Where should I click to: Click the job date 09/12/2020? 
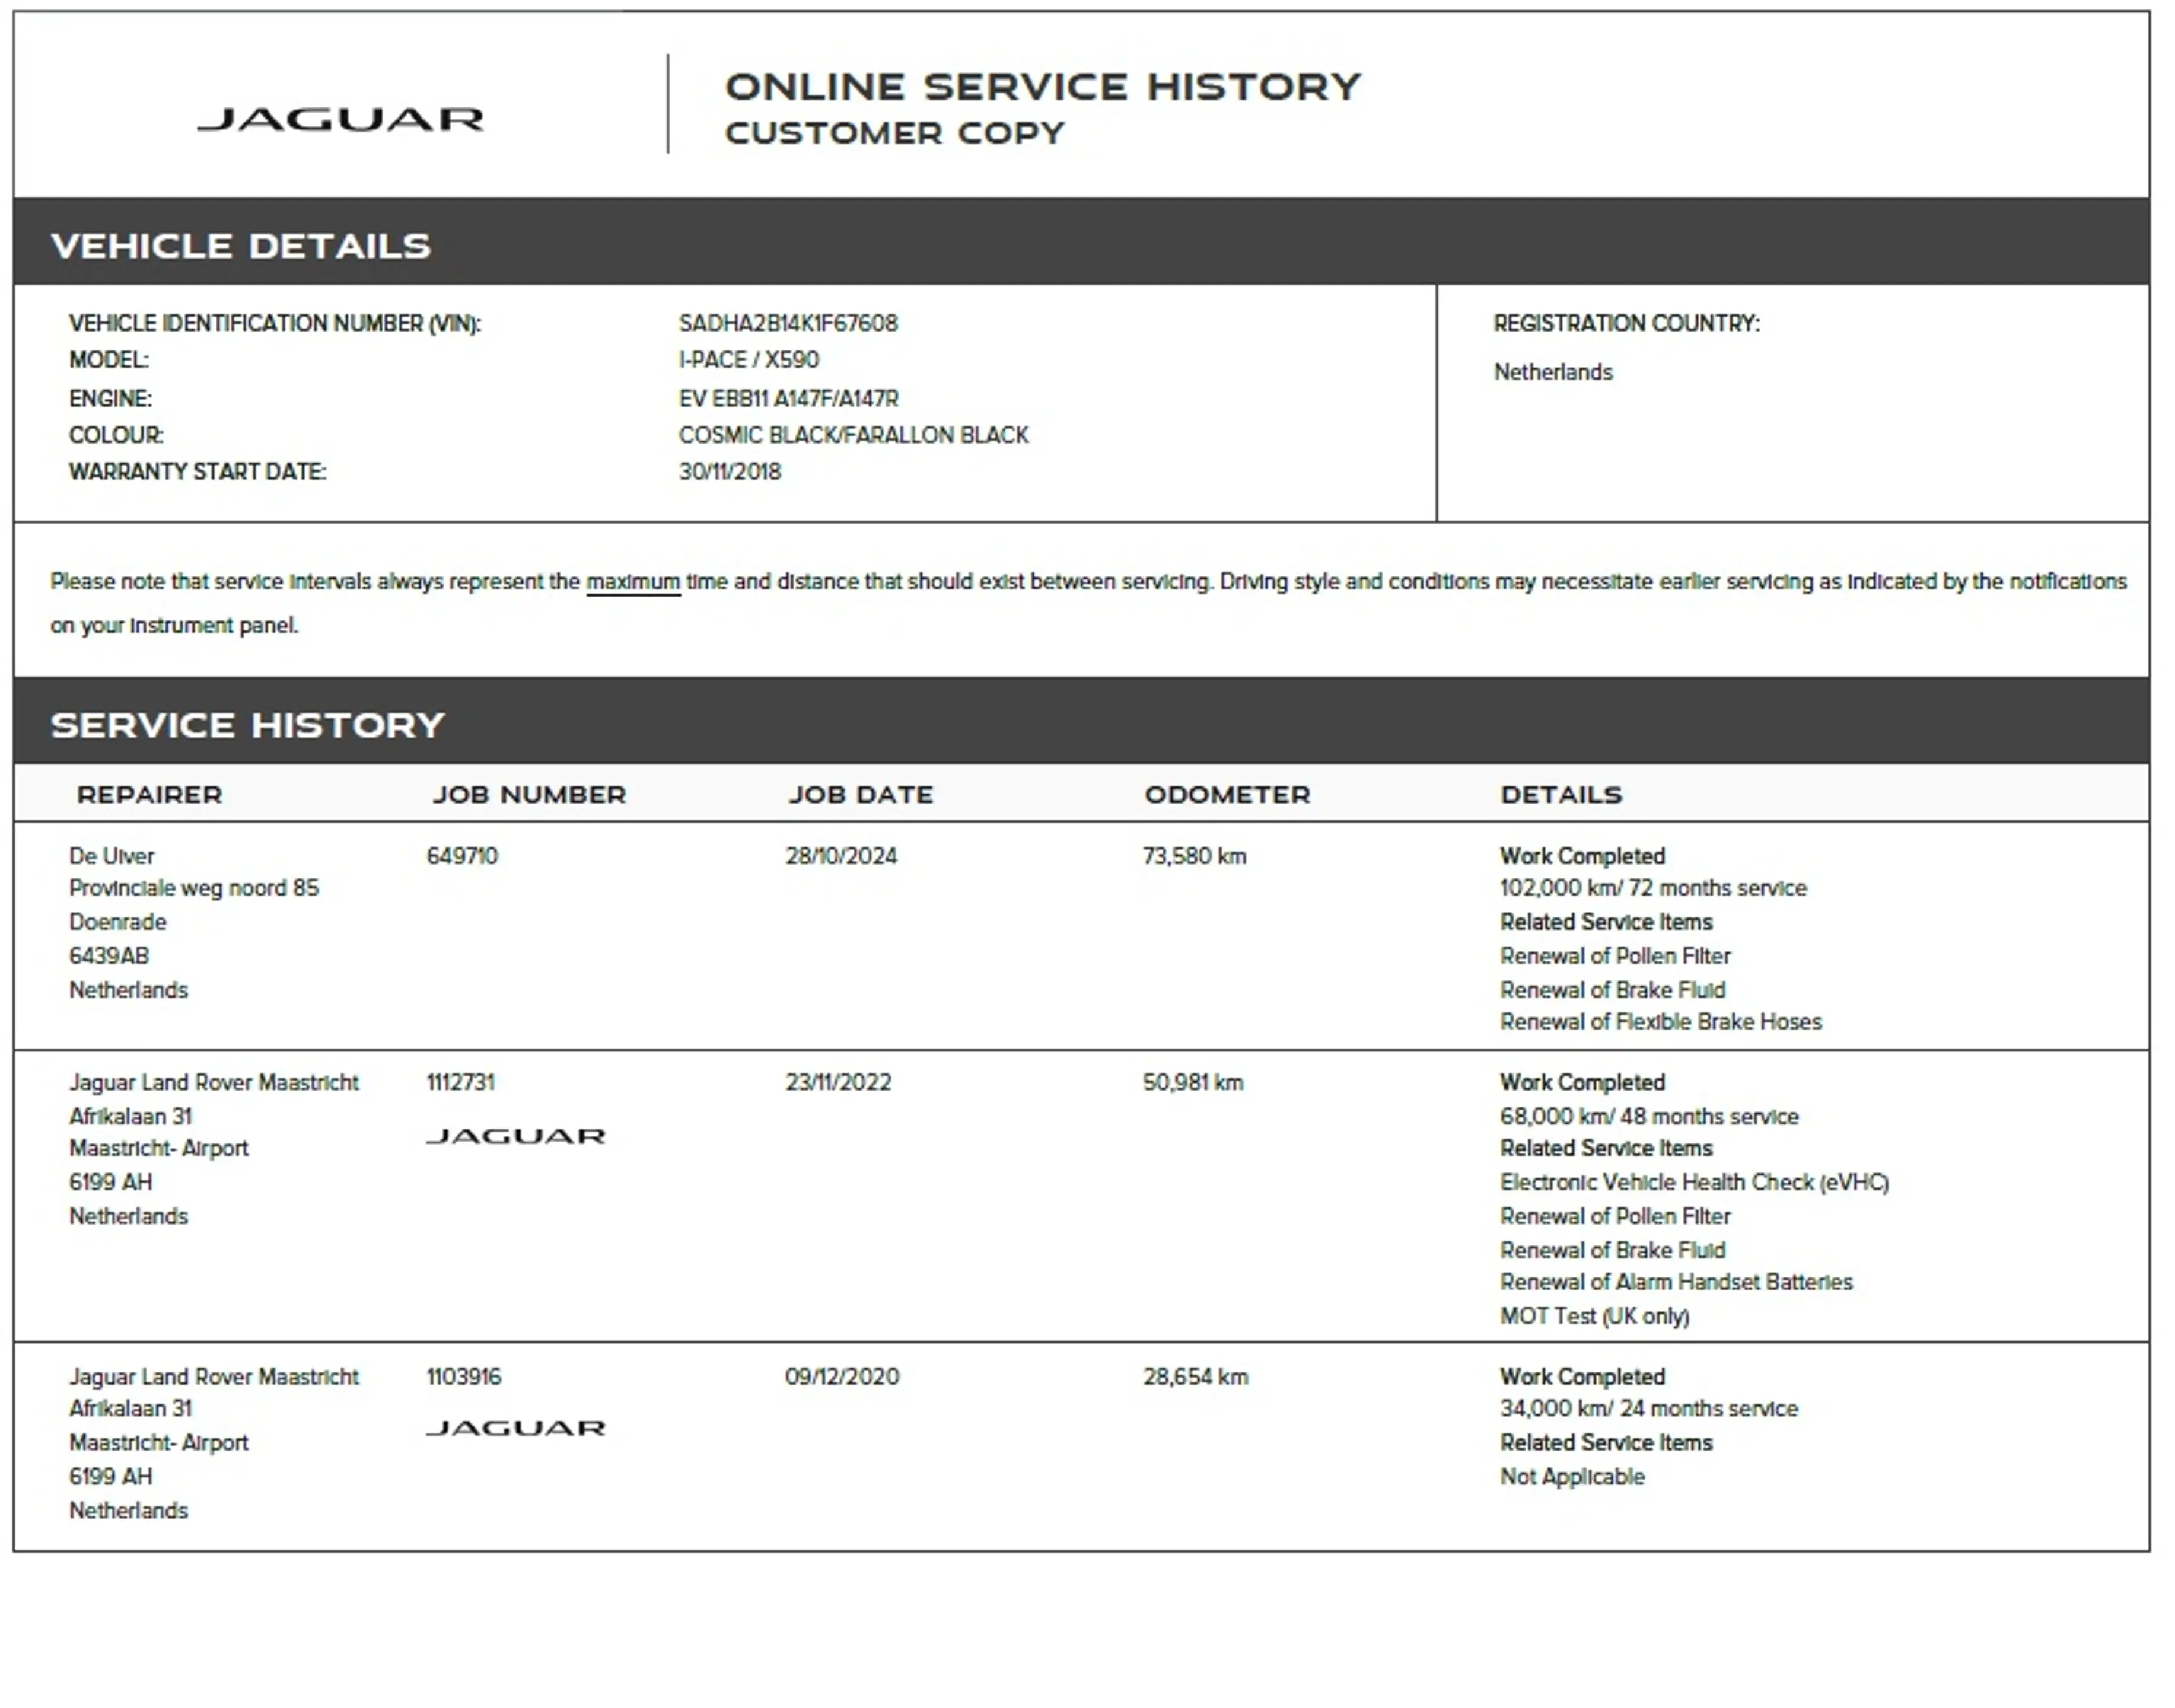tap(842, 1376)
